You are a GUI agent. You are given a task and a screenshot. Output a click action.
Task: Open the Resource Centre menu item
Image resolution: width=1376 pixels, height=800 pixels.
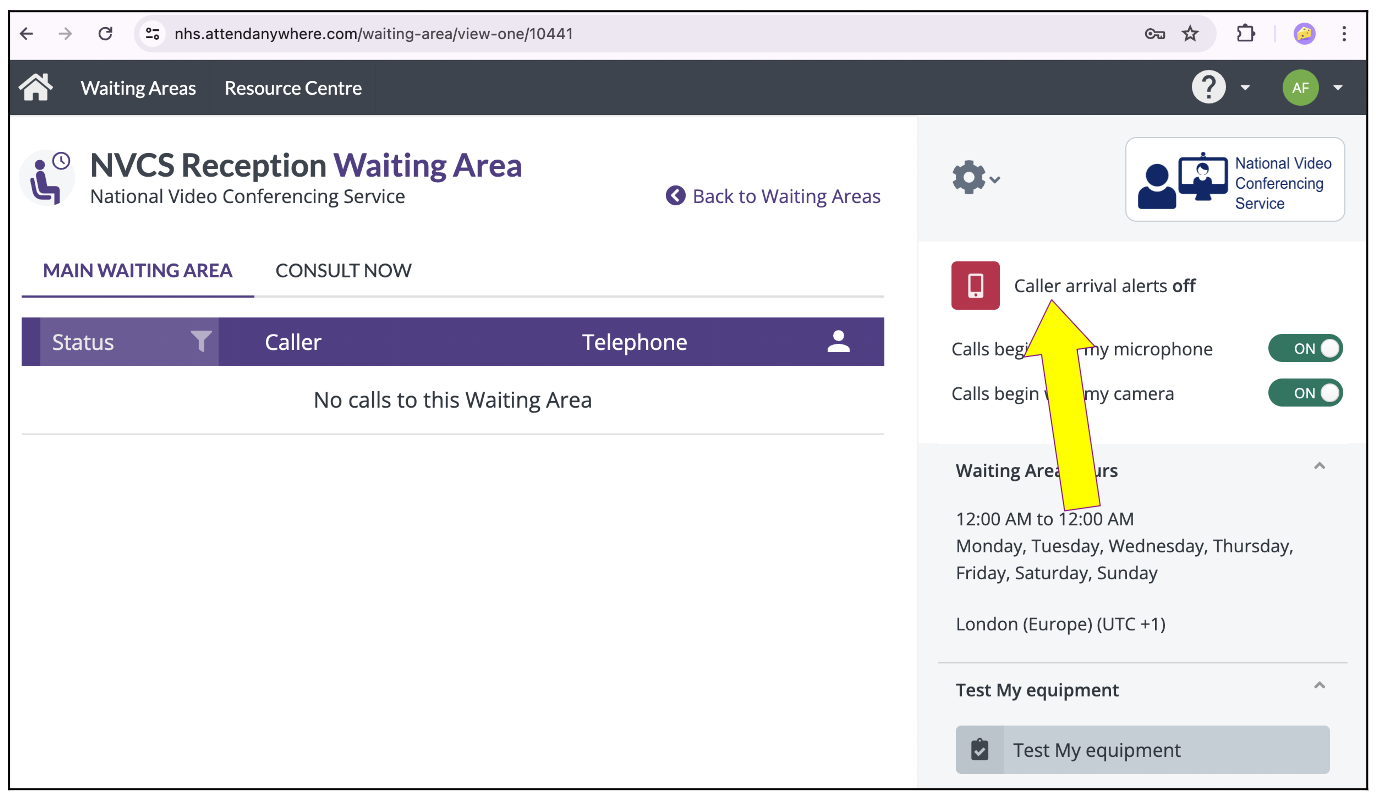(292, 87)
